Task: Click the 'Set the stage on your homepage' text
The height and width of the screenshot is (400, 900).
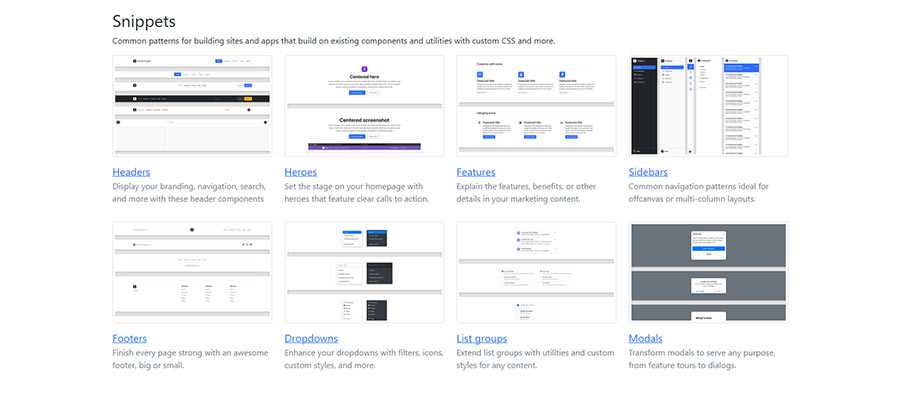Action: 357,193
